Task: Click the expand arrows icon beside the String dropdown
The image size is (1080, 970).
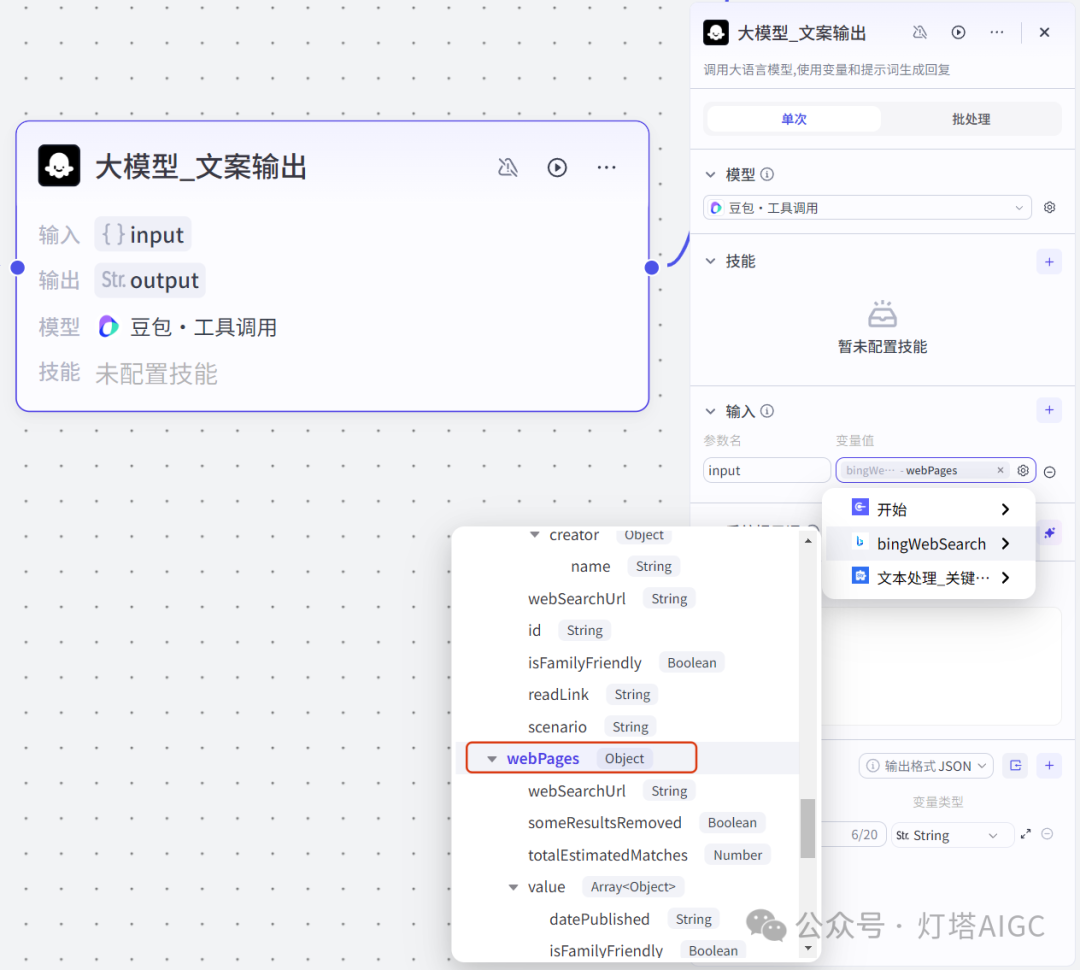Action: 1026,834
